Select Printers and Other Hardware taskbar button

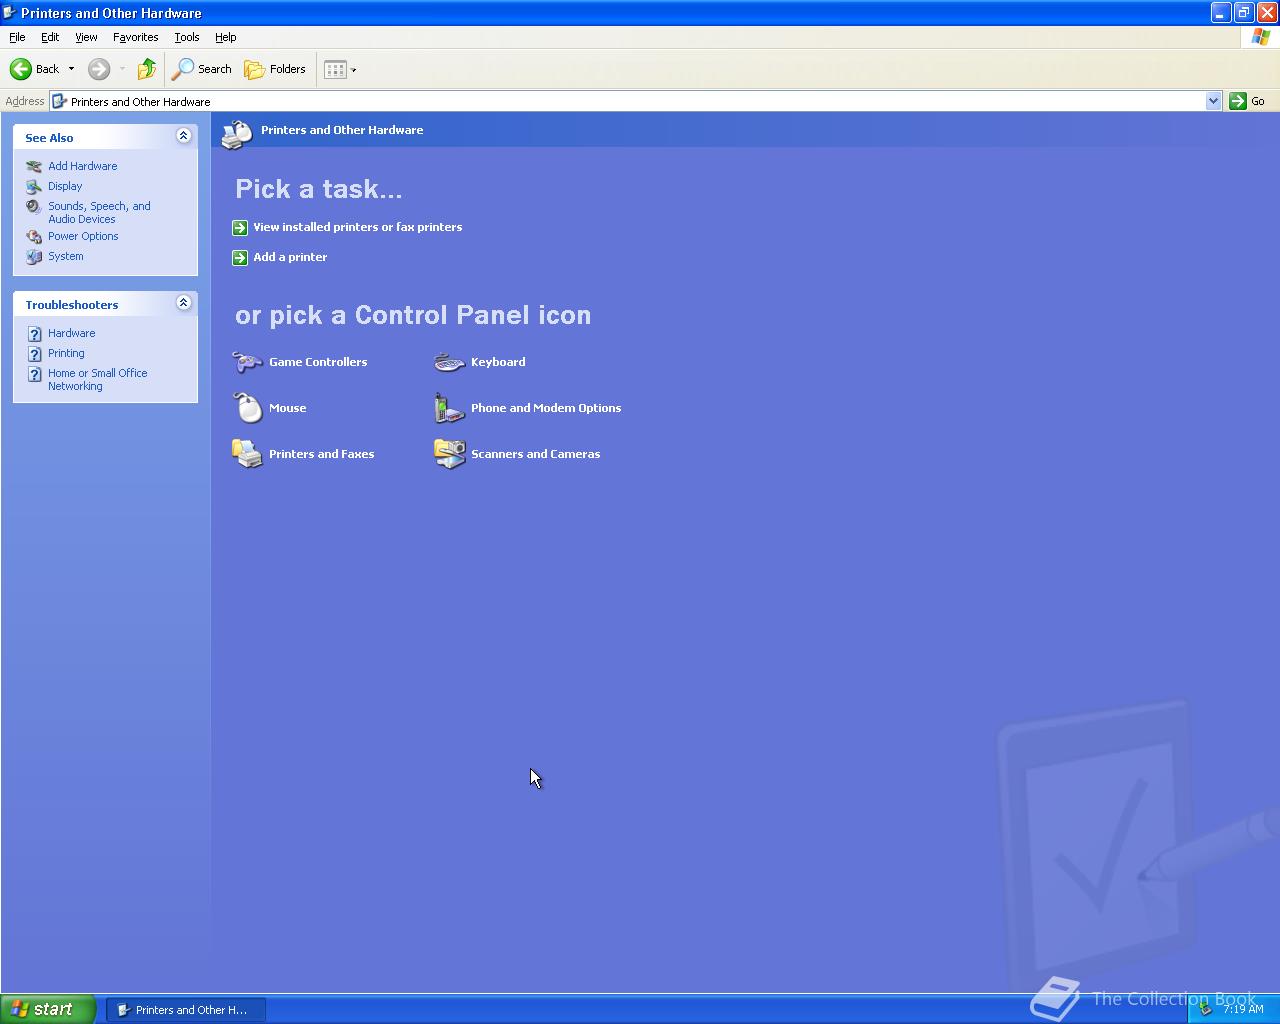pyautogui.click(x=185, y=1010)
